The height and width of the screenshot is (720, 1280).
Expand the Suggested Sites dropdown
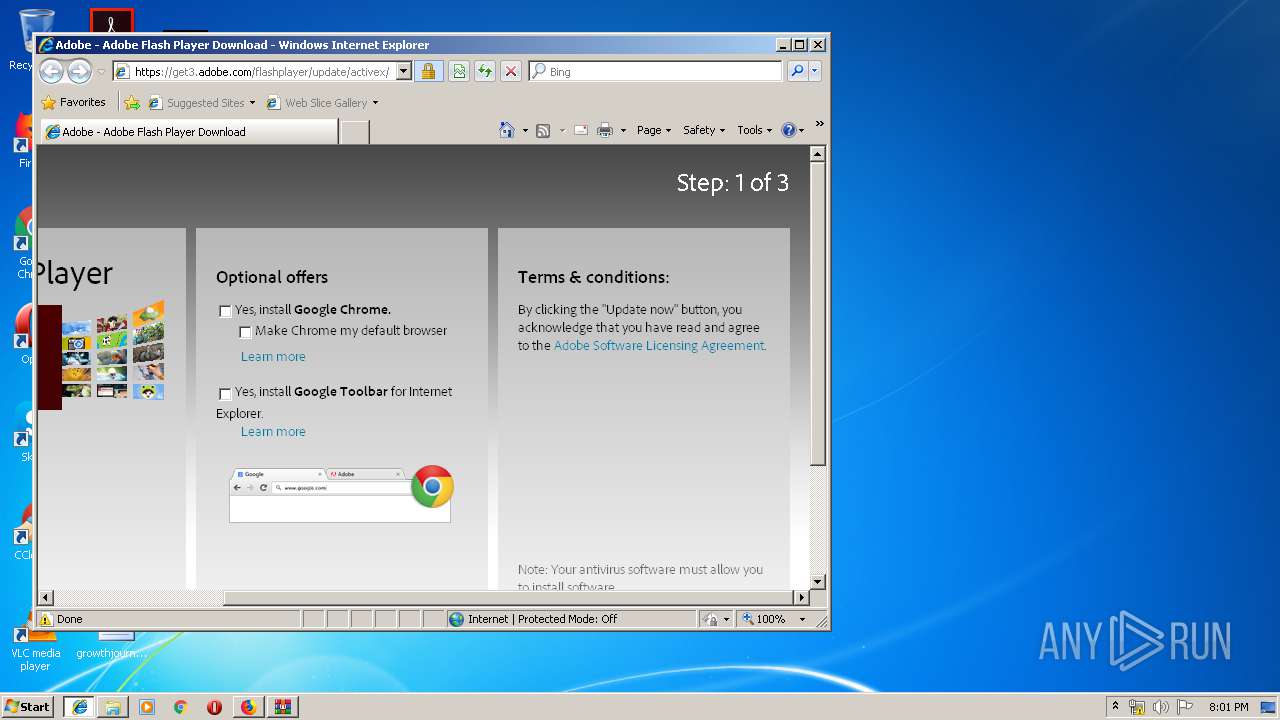(252, 103)
